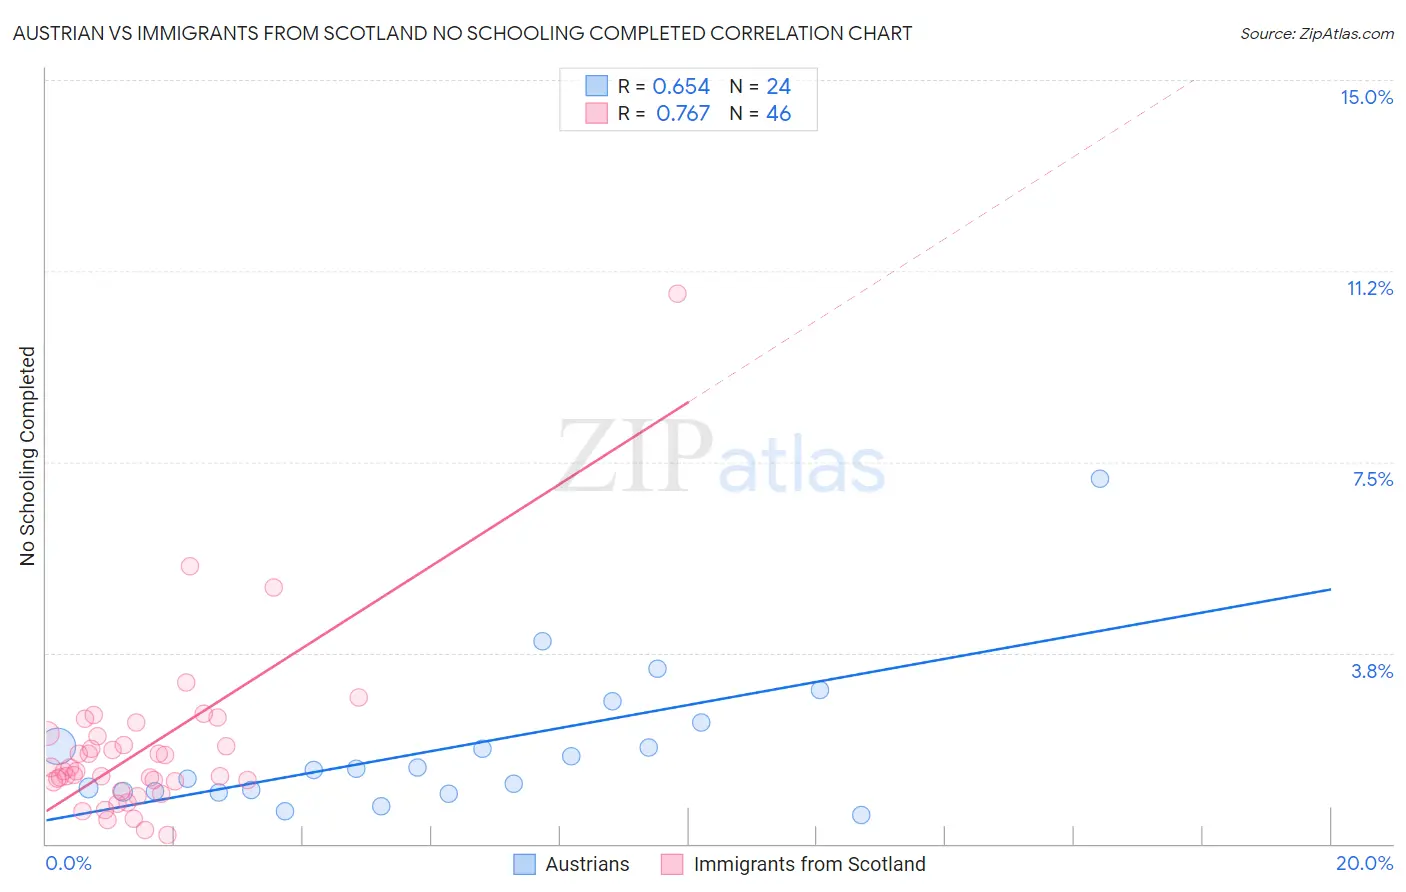Click the pink outlier point near 11.2%
Screen dimensions: 1406x892
677,293
